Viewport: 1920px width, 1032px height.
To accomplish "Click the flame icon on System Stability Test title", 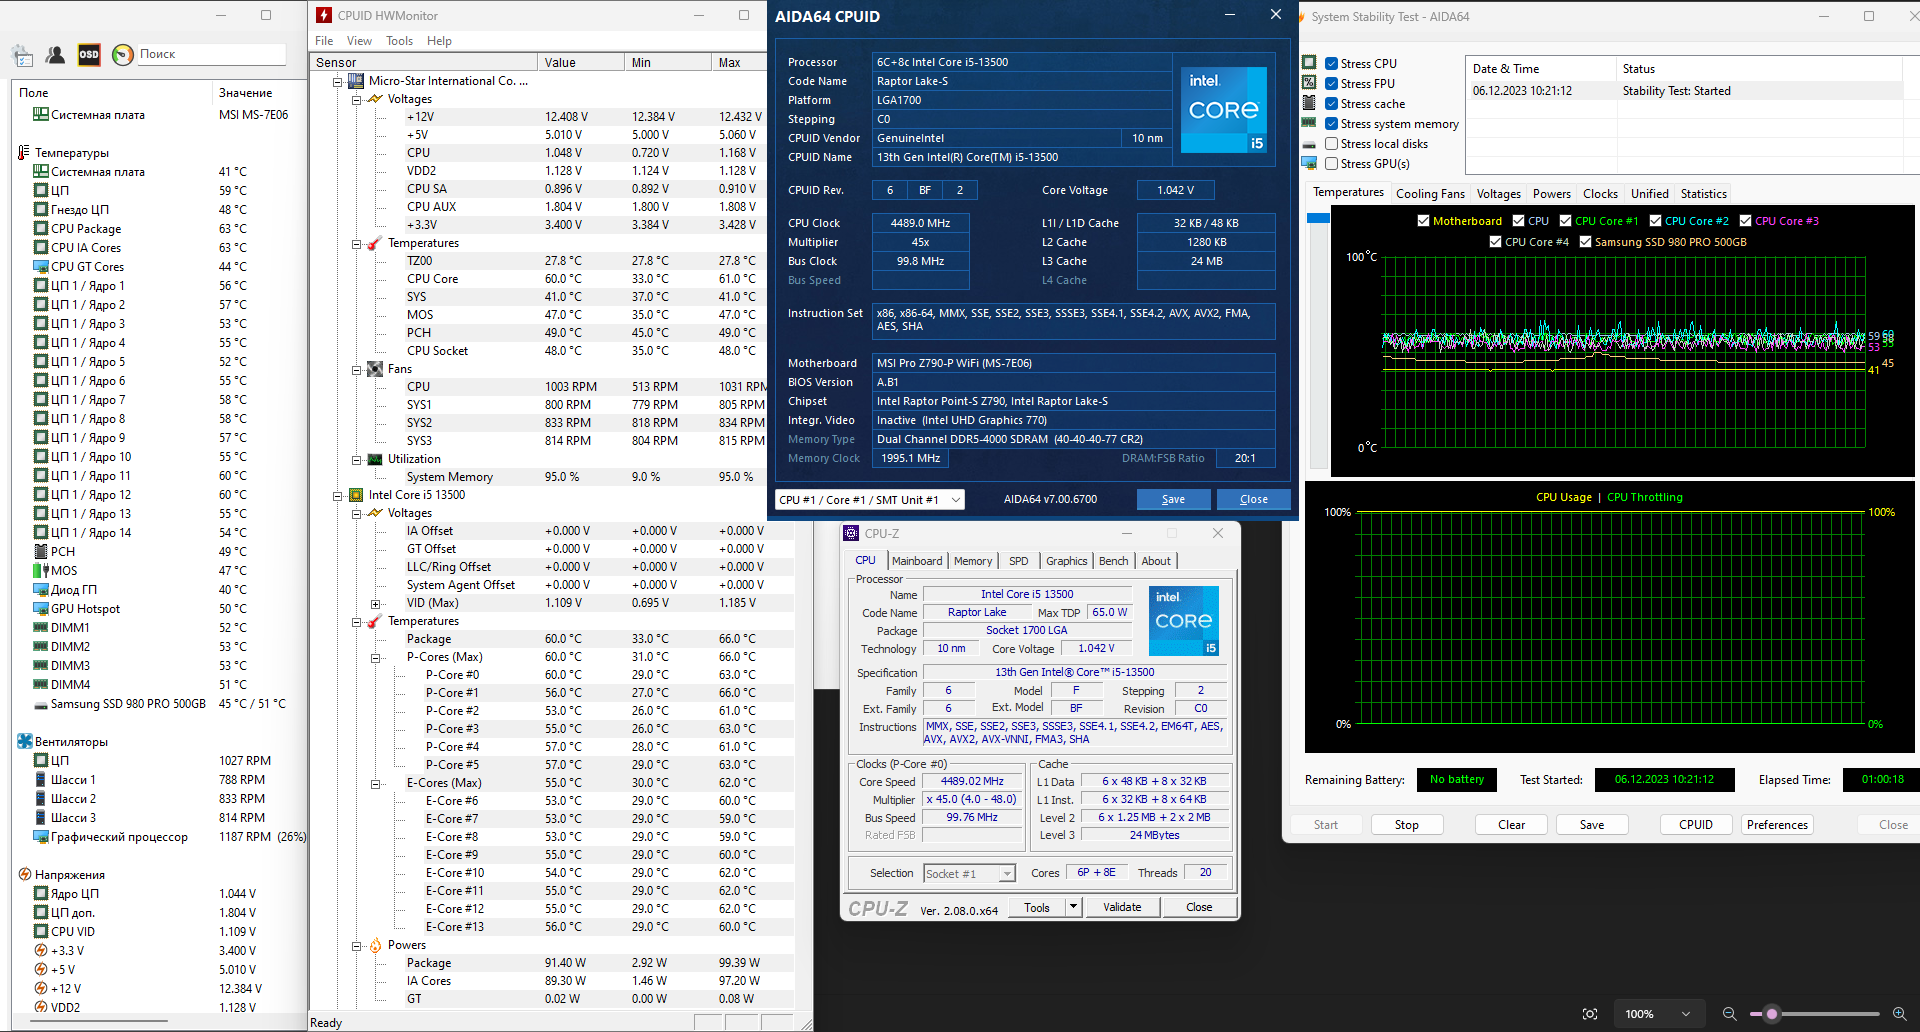I will 1299,16.
